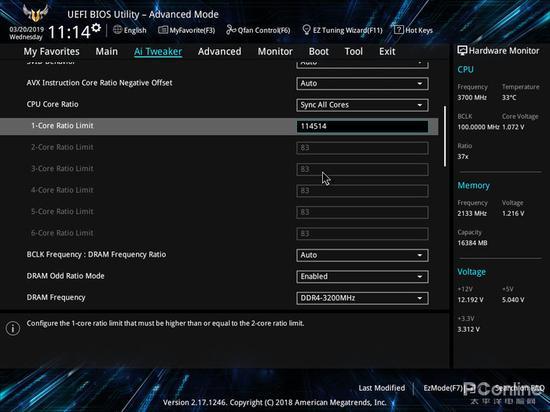Open Hot Keys question mark icon
550x412 pixels.
[x=398, y=30]
